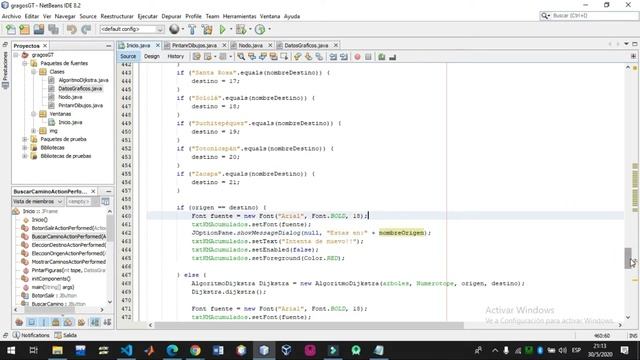Toggle Sort by Source navigator button
The width and height of the screenshot is (640, 360).
point(107,322)
